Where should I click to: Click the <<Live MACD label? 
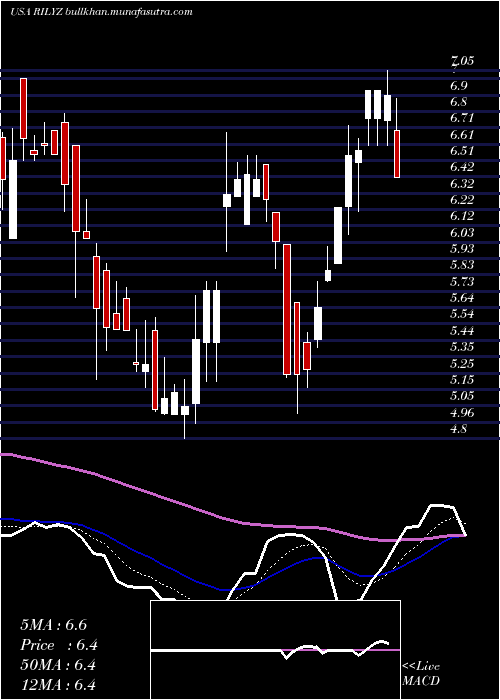coord(421,674)
